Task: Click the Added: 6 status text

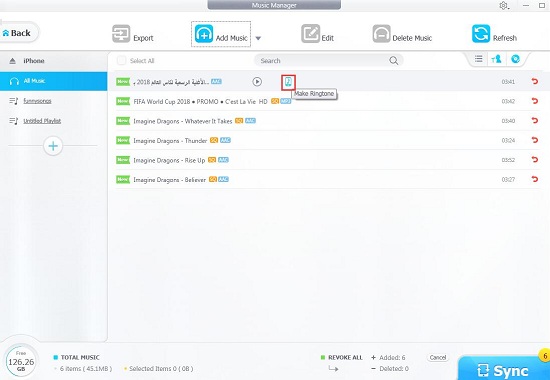Action: point(392,358)
